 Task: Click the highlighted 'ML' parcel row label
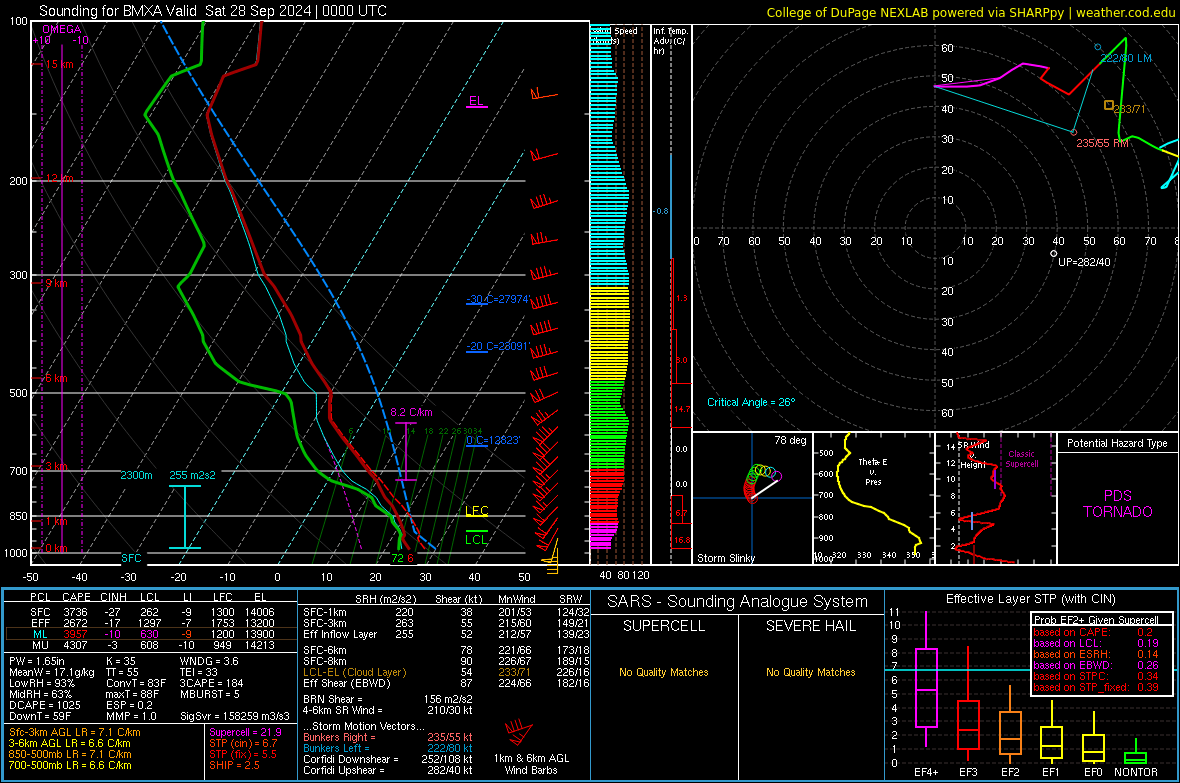(x=40, y=634)
